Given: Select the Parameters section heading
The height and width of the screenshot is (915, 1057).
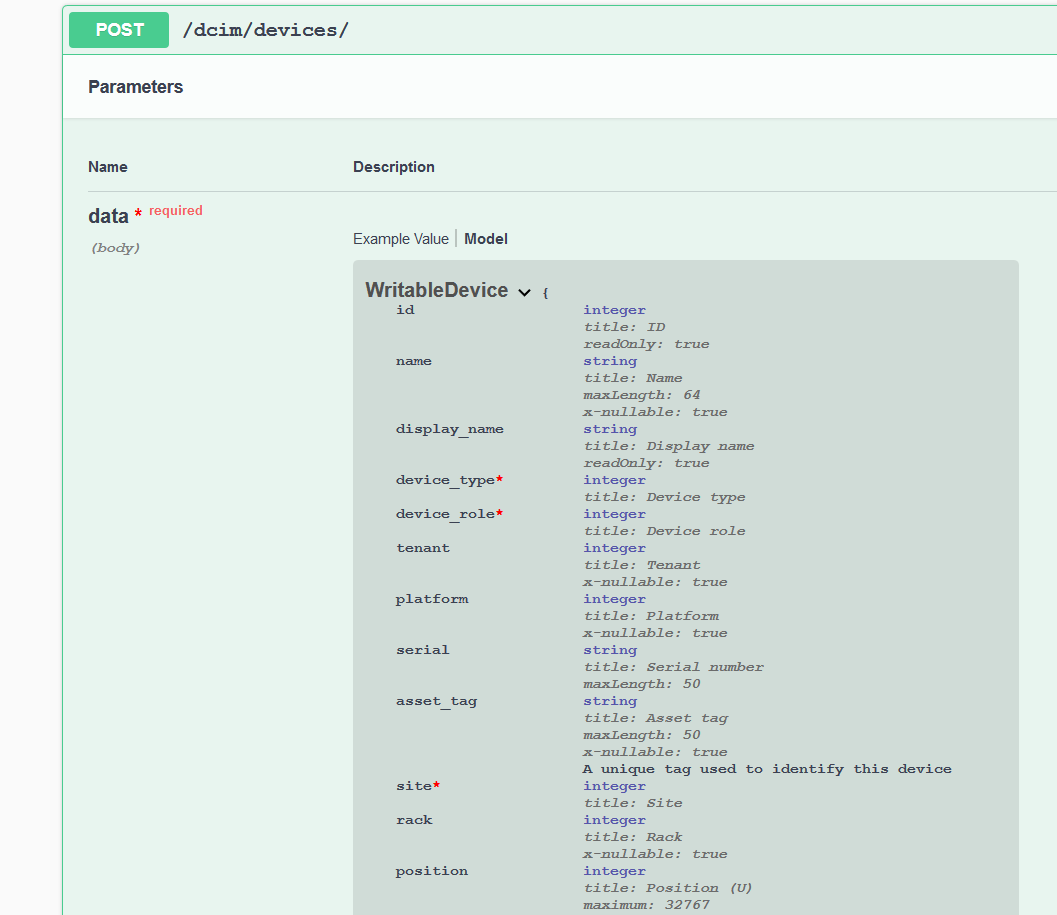Looking at the screenshot, I should [x=135, y=87].
